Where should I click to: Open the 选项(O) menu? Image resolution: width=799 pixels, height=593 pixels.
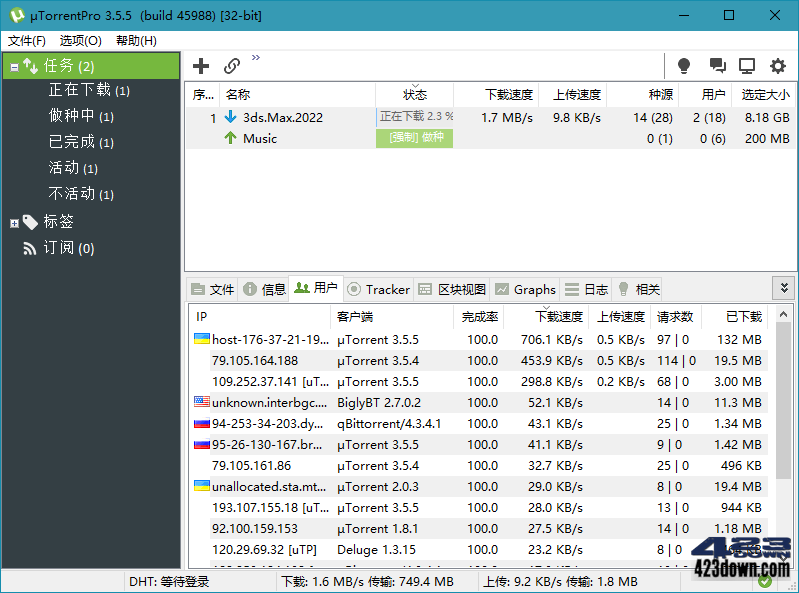tap(81, 41)
